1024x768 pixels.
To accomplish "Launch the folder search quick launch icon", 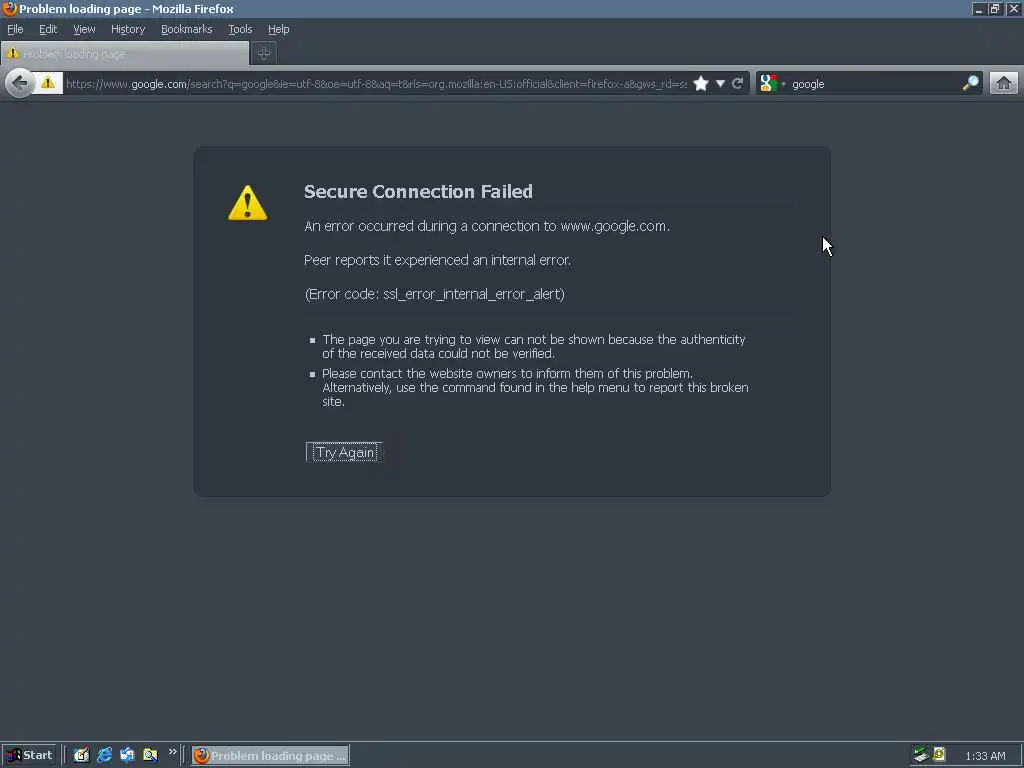I will (x=150, y=755).
